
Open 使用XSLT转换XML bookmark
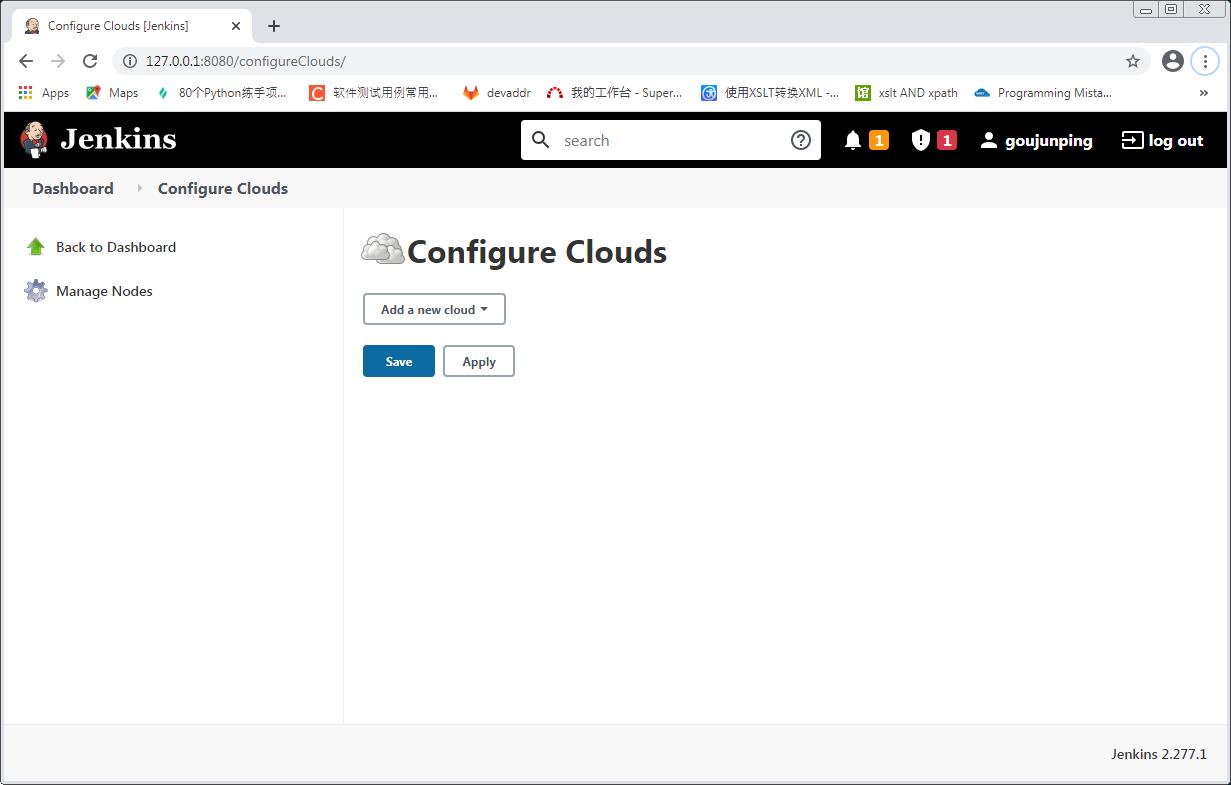click(770, 93)
